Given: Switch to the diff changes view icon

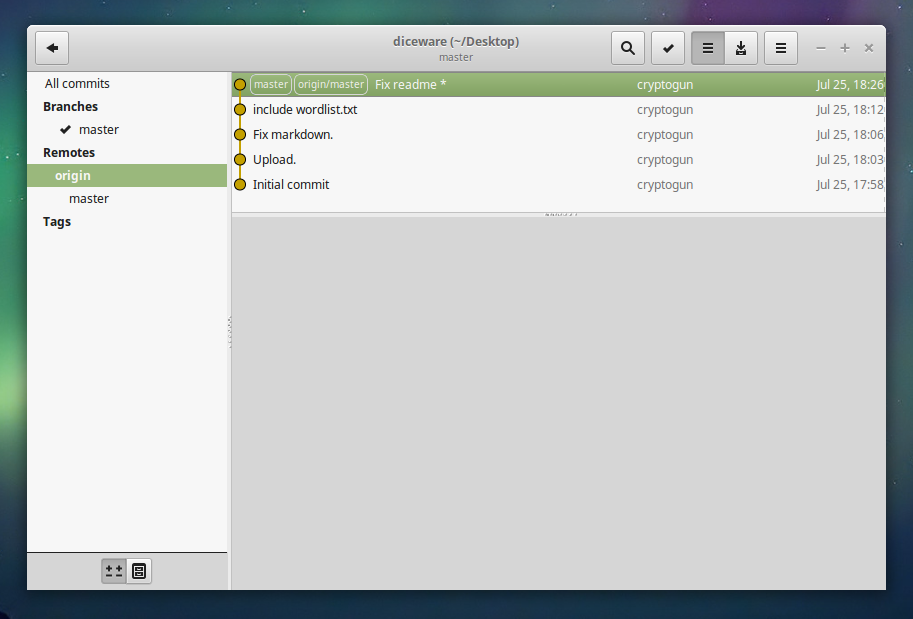Looking at the screenshot, I should (113, 571).
